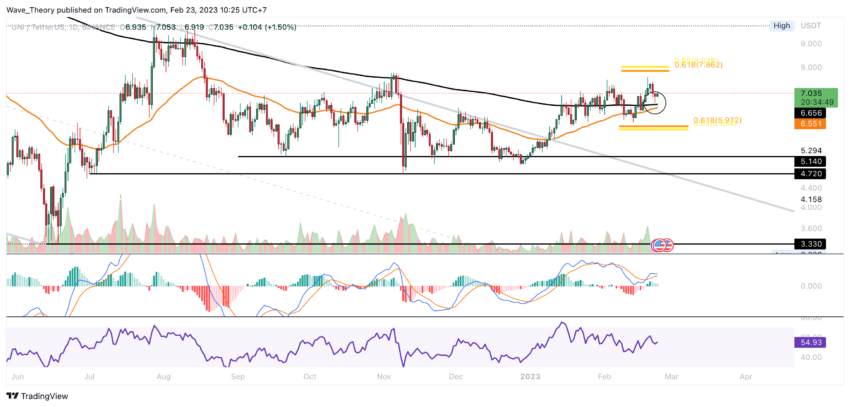Click the Sep label on time axis
The image size is (850, 407).
click(236, 375)
